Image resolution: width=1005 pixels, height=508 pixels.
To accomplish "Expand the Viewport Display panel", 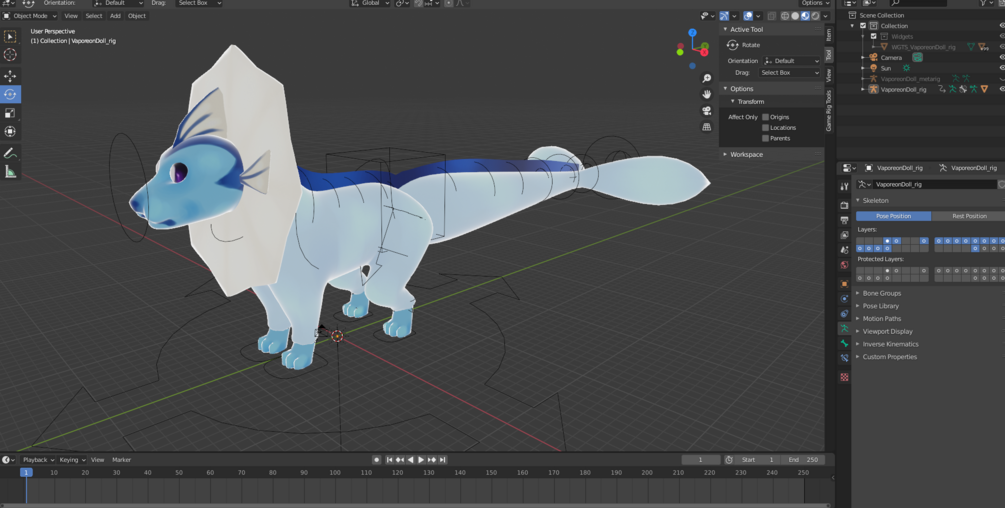I will coord(887,332).
